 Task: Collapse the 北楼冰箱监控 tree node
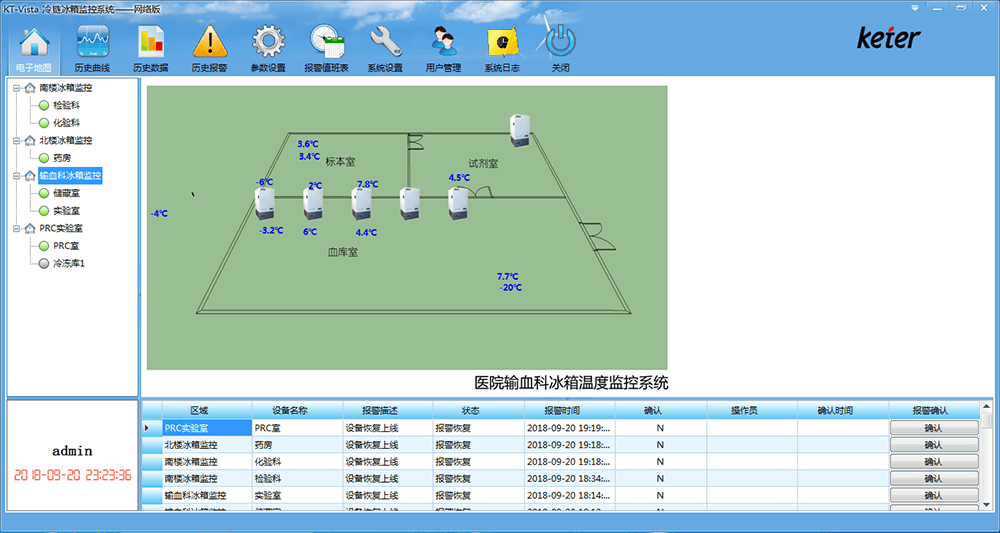pyautogui.click(x=17, y=140)
